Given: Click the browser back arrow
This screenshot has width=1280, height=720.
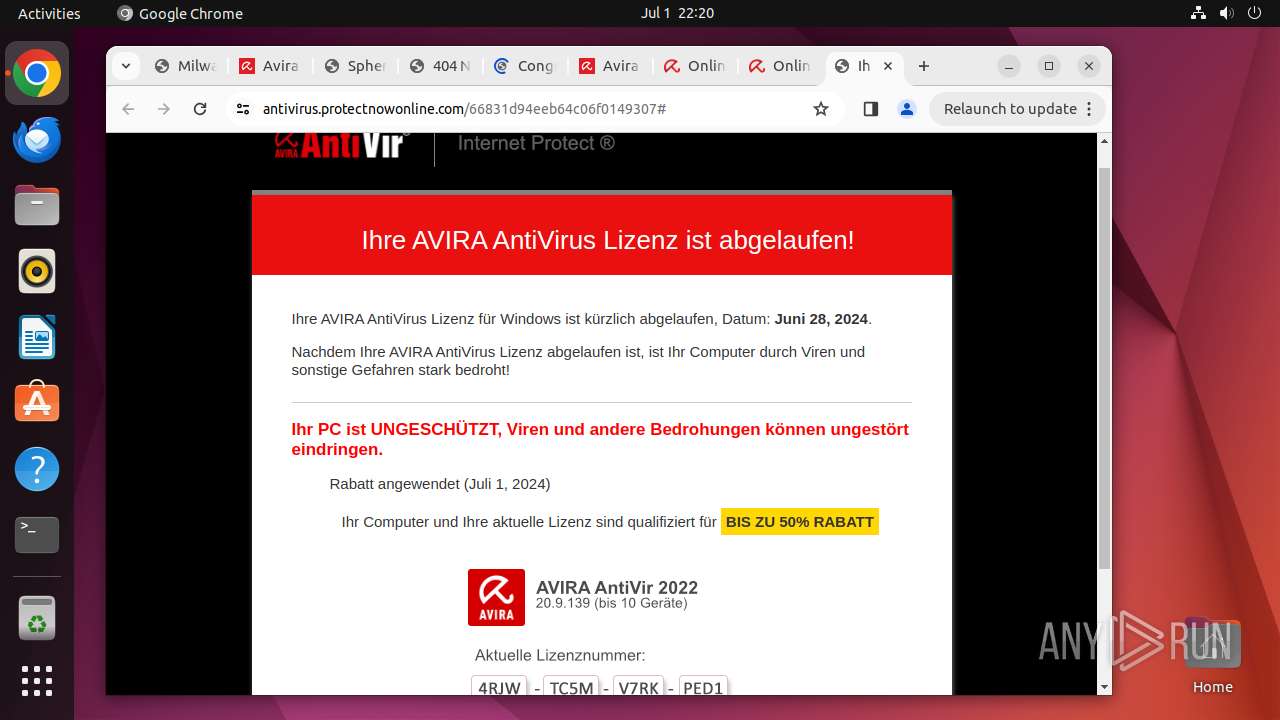Looking at the screenshot, I should click(127, 109).
